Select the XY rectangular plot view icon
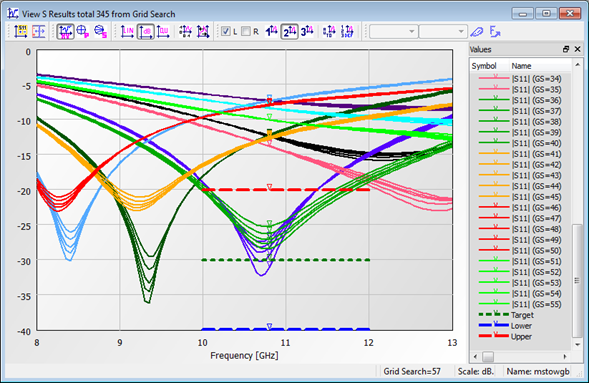 pyautogui.click(x=65, y=32)
